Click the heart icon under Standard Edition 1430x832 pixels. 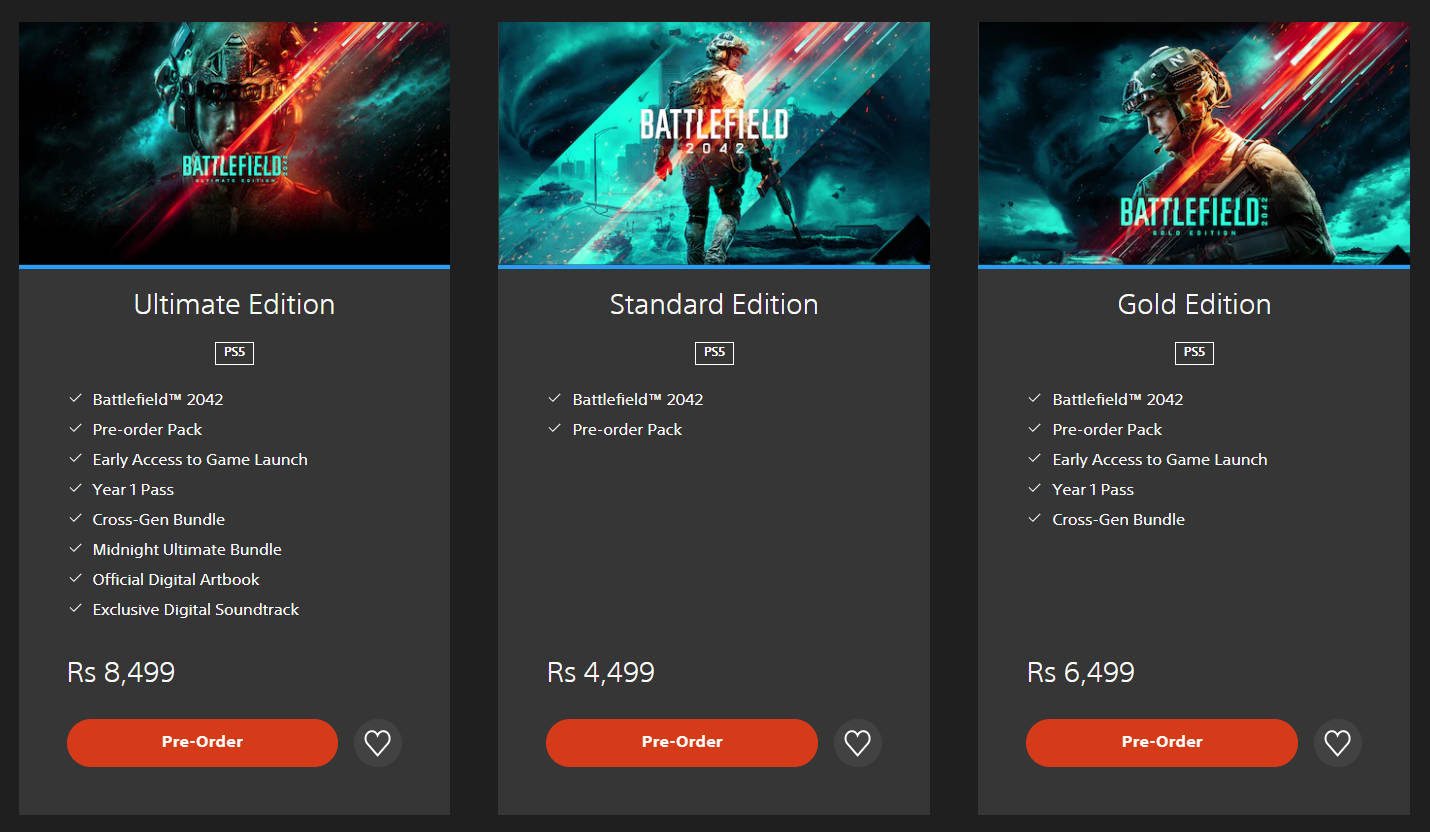point(857,742)
